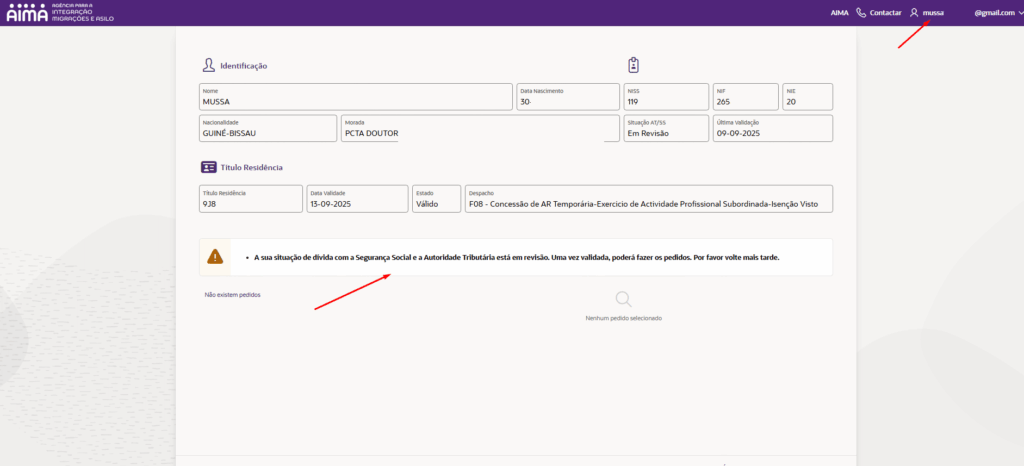Click the Última Validação field 09-09-2025
This screenshot has height=466, width=1024.
point(772,128)
